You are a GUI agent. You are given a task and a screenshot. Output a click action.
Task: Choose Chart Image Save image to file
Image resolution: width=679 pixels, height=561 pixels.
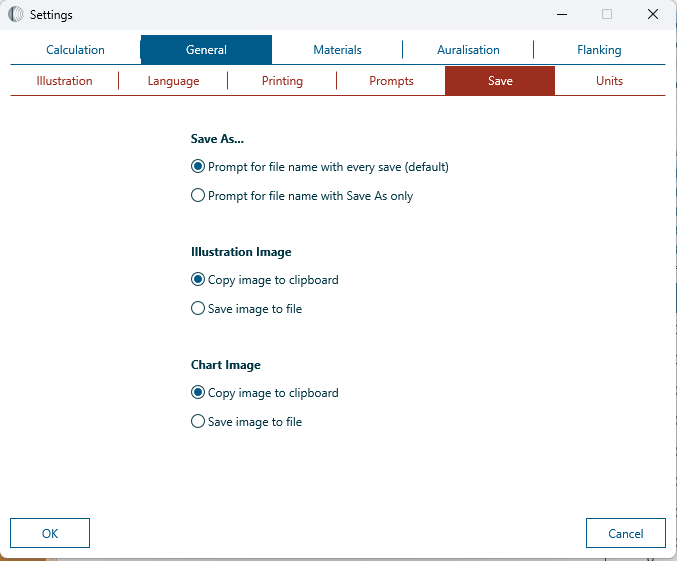(x=246, y=422)
